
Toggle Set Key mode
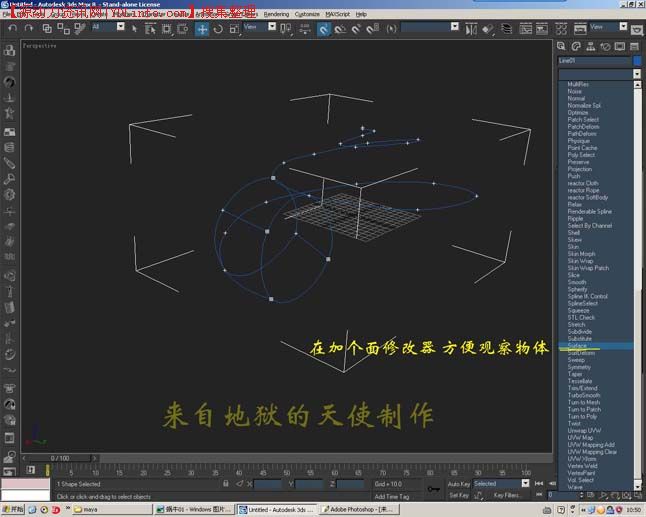pyautogui.click(x=458, y=495)
